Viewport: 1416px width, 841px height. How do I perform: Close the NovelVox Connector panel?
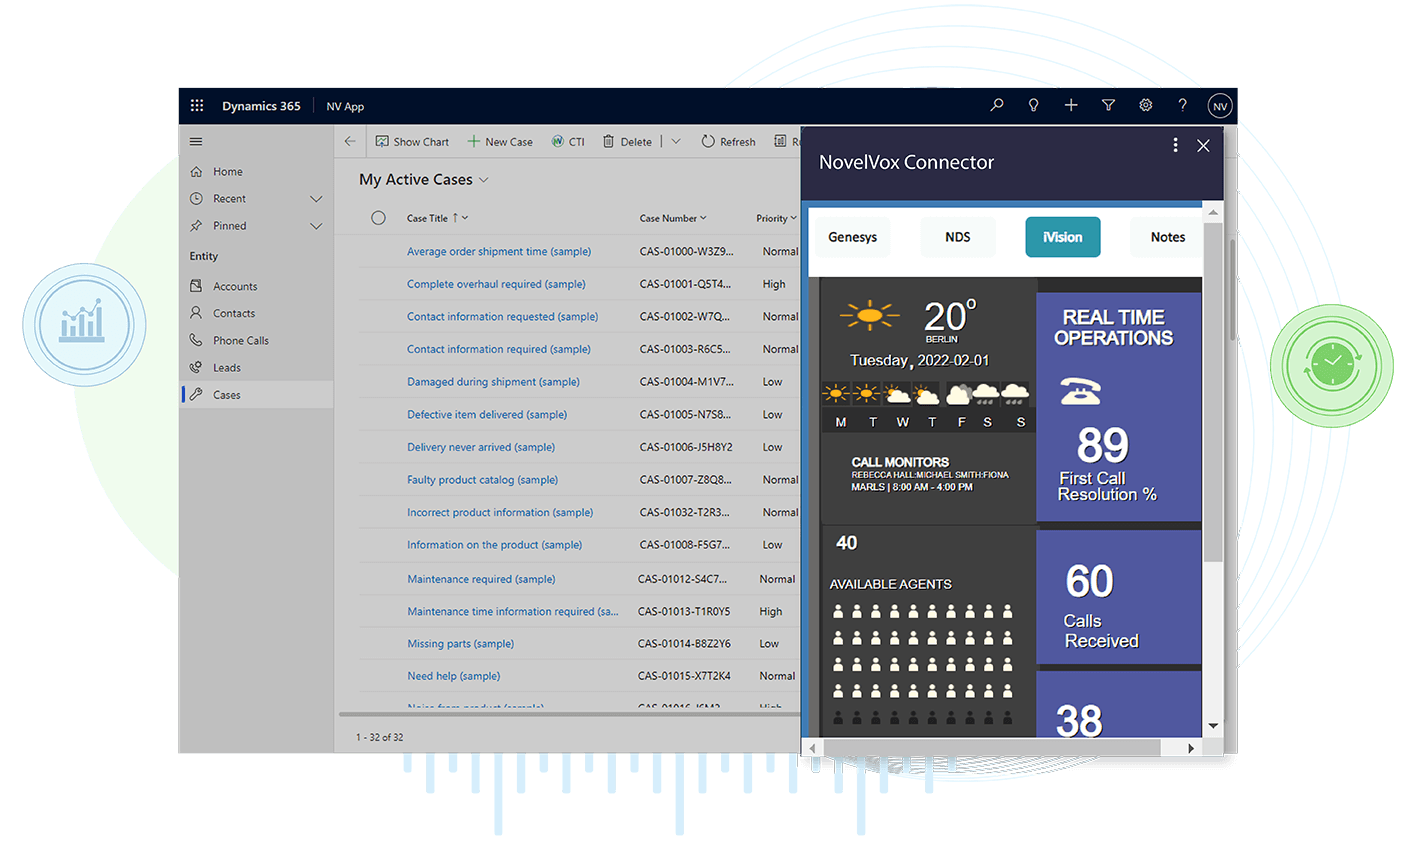point(1203,146)
